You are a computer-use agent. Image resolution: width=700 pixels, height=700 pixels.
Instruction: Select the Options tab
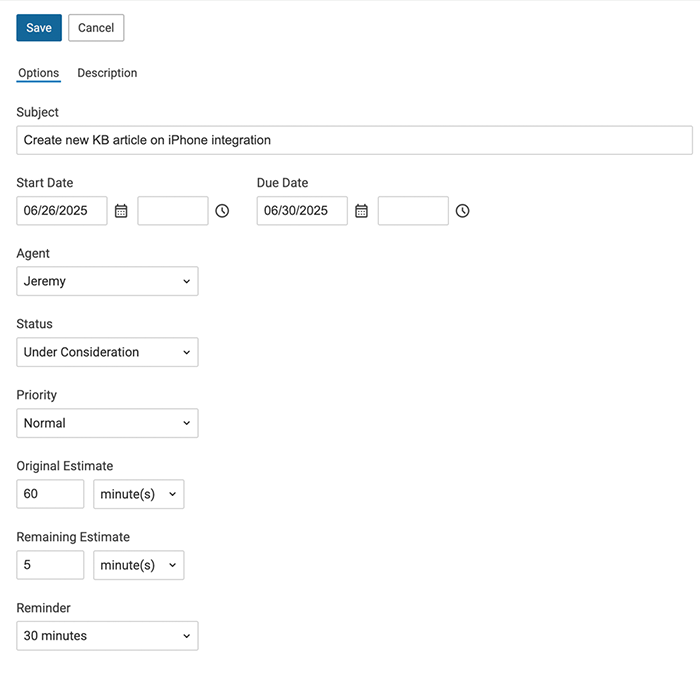[x=38, y=73]
